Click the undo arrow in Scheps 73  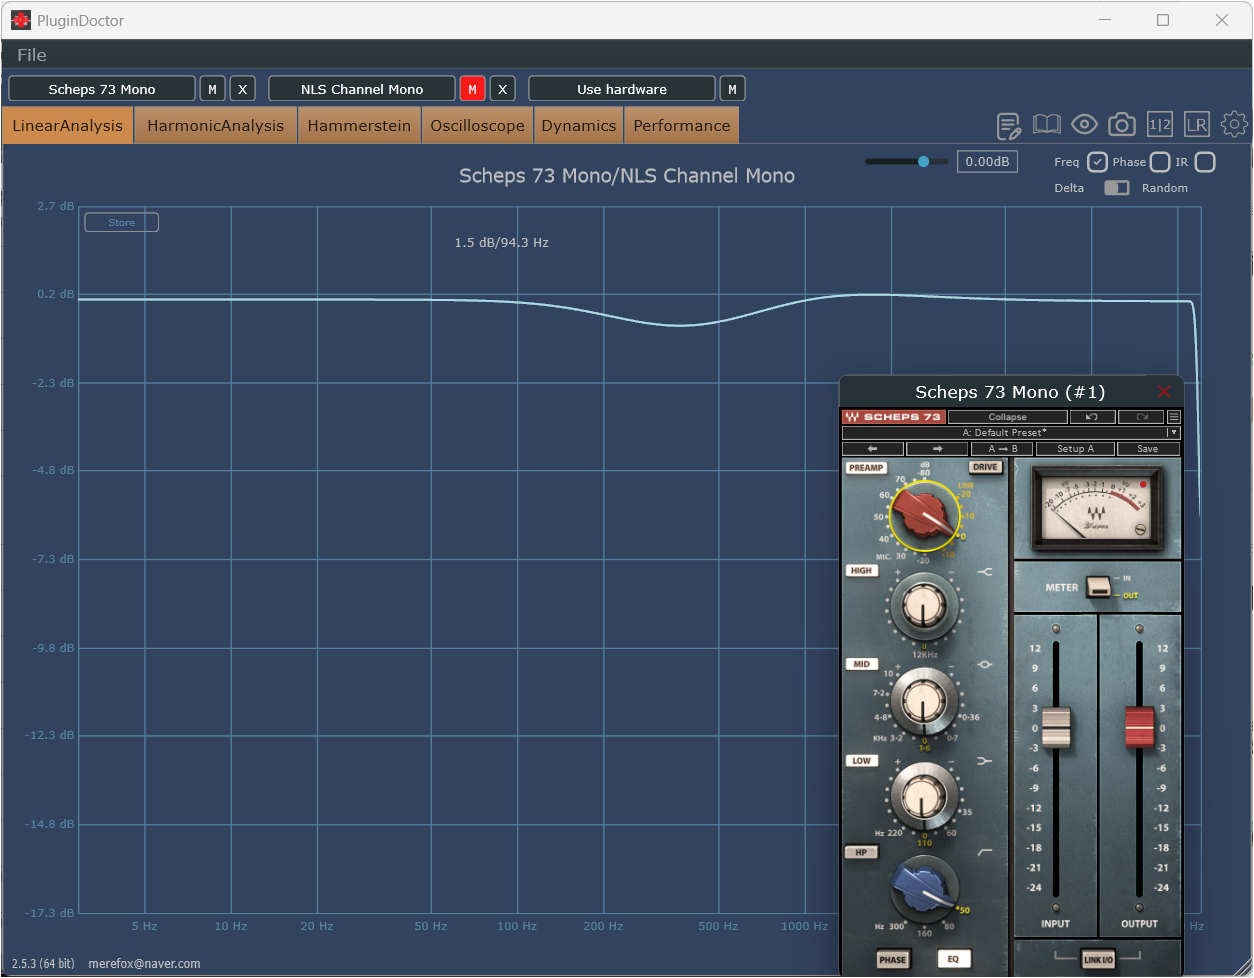pos(1092,417)
